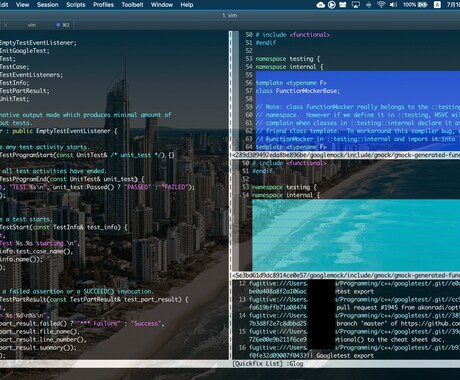Click the 100% battery indicator
The width and height of the screenshot is (460, 380).
point(415,5)
